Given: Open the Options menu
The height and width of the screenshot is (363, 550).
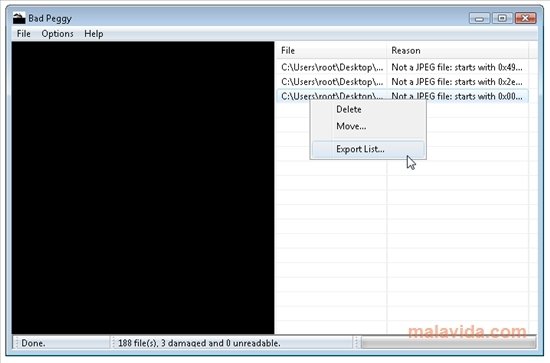Looking at the screenshot, I should pos(58,34).
